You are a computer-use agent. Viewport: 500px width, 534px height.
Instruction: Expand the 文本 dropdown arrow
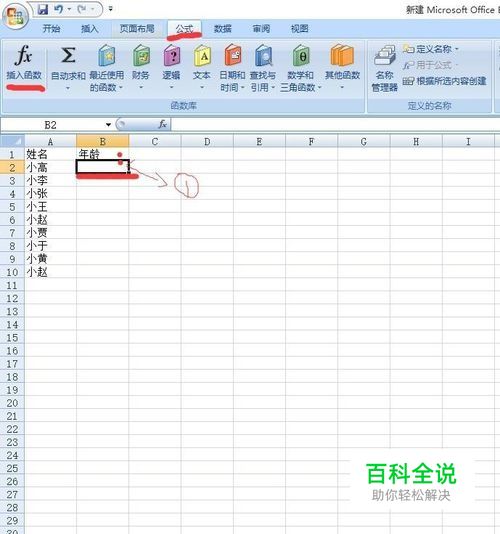pyautogui.click(x=202, y=88)
